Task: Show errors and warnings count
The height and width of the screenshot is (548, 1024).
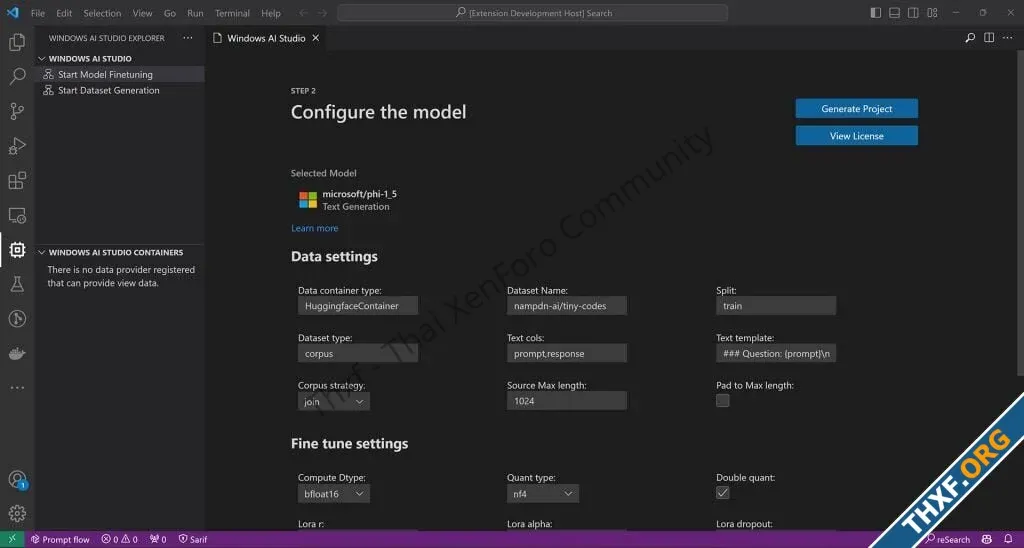Action: click(x=120, y=540)
